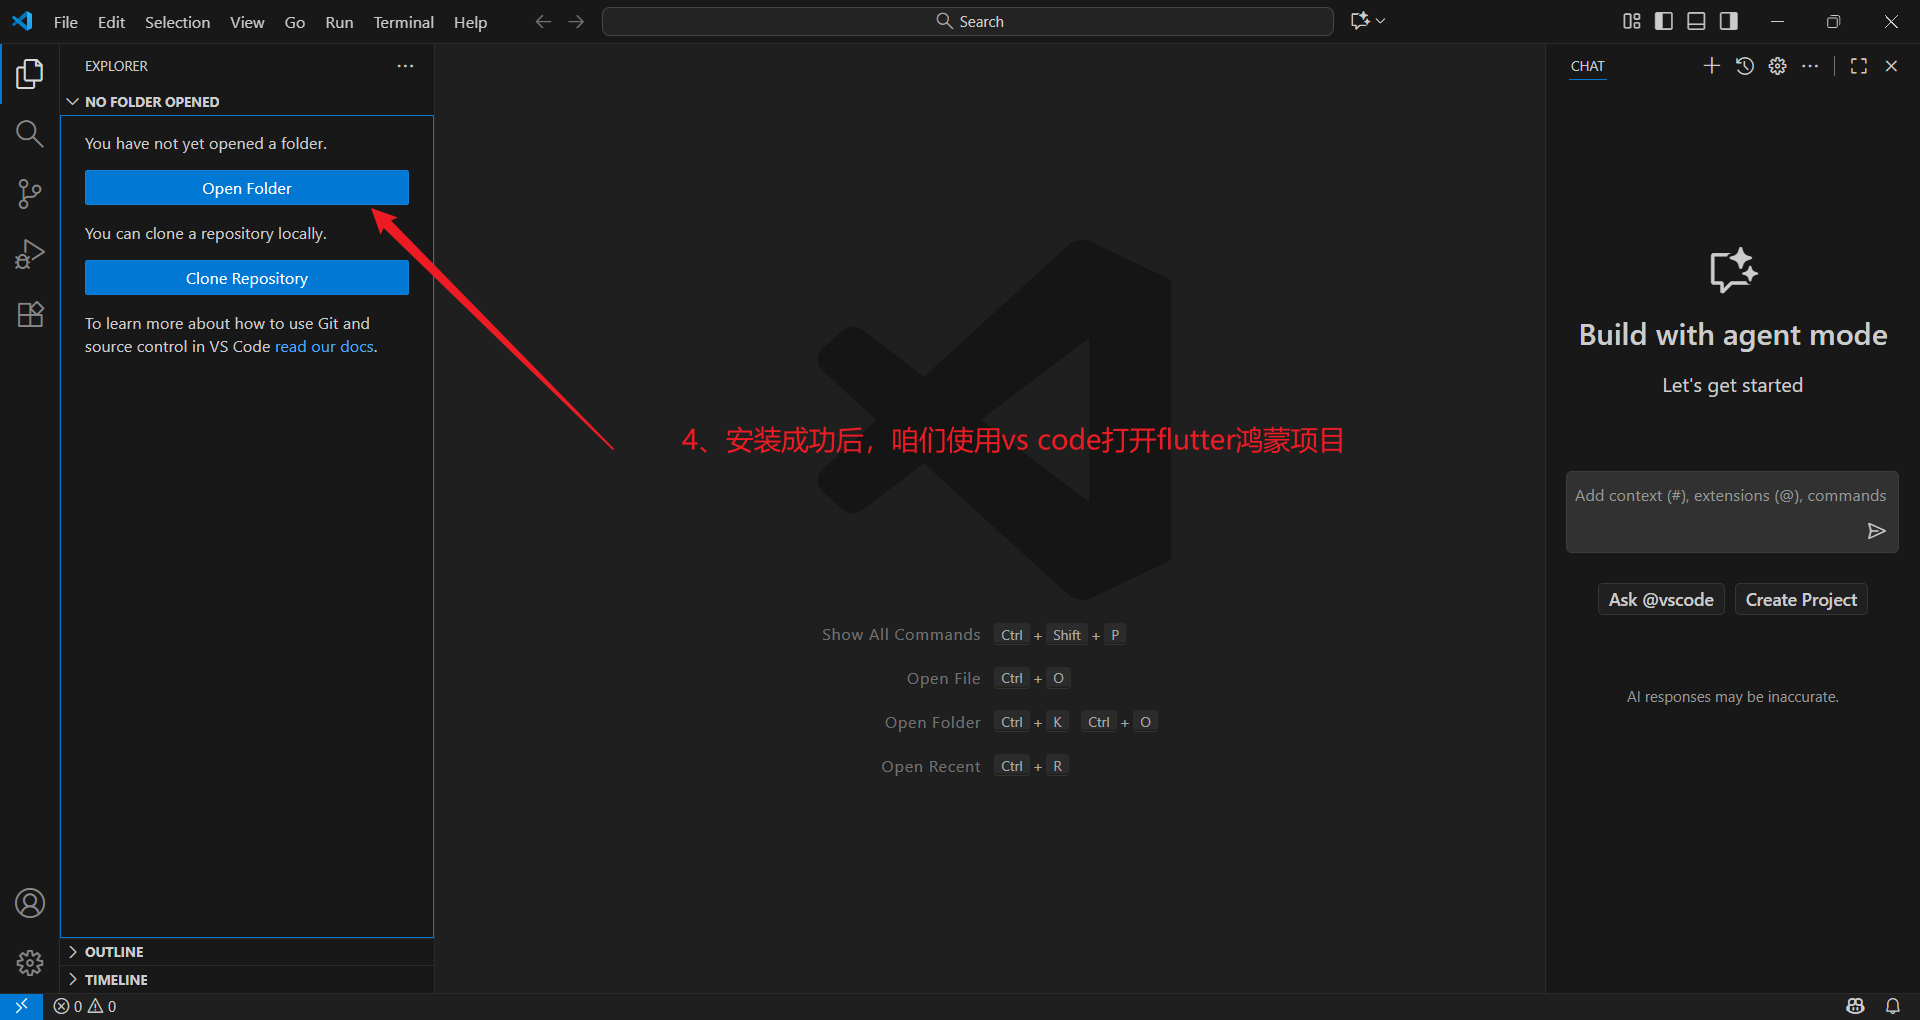Close the chat panel

[x=1891, y=66]
